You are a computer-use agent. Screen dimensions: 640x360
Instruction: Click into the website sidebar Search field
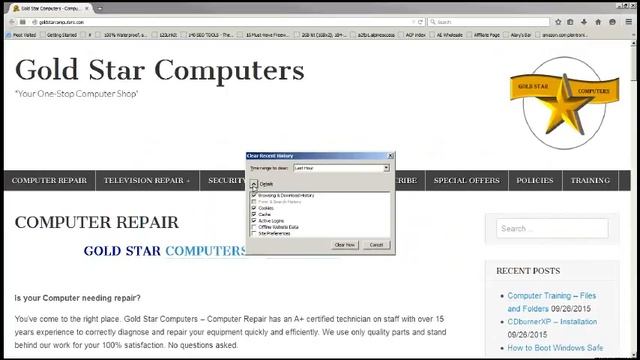click(x=552, y=229)
